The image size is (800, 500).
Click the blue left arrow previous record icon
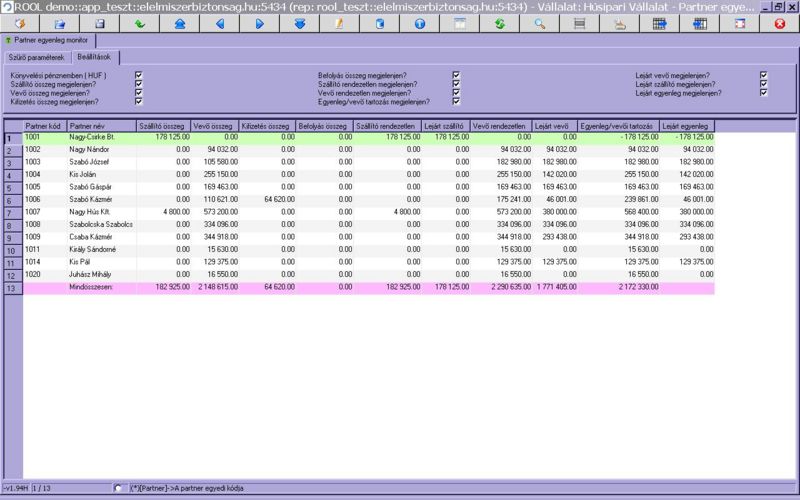pyautogui.click(x=219, y=23)
